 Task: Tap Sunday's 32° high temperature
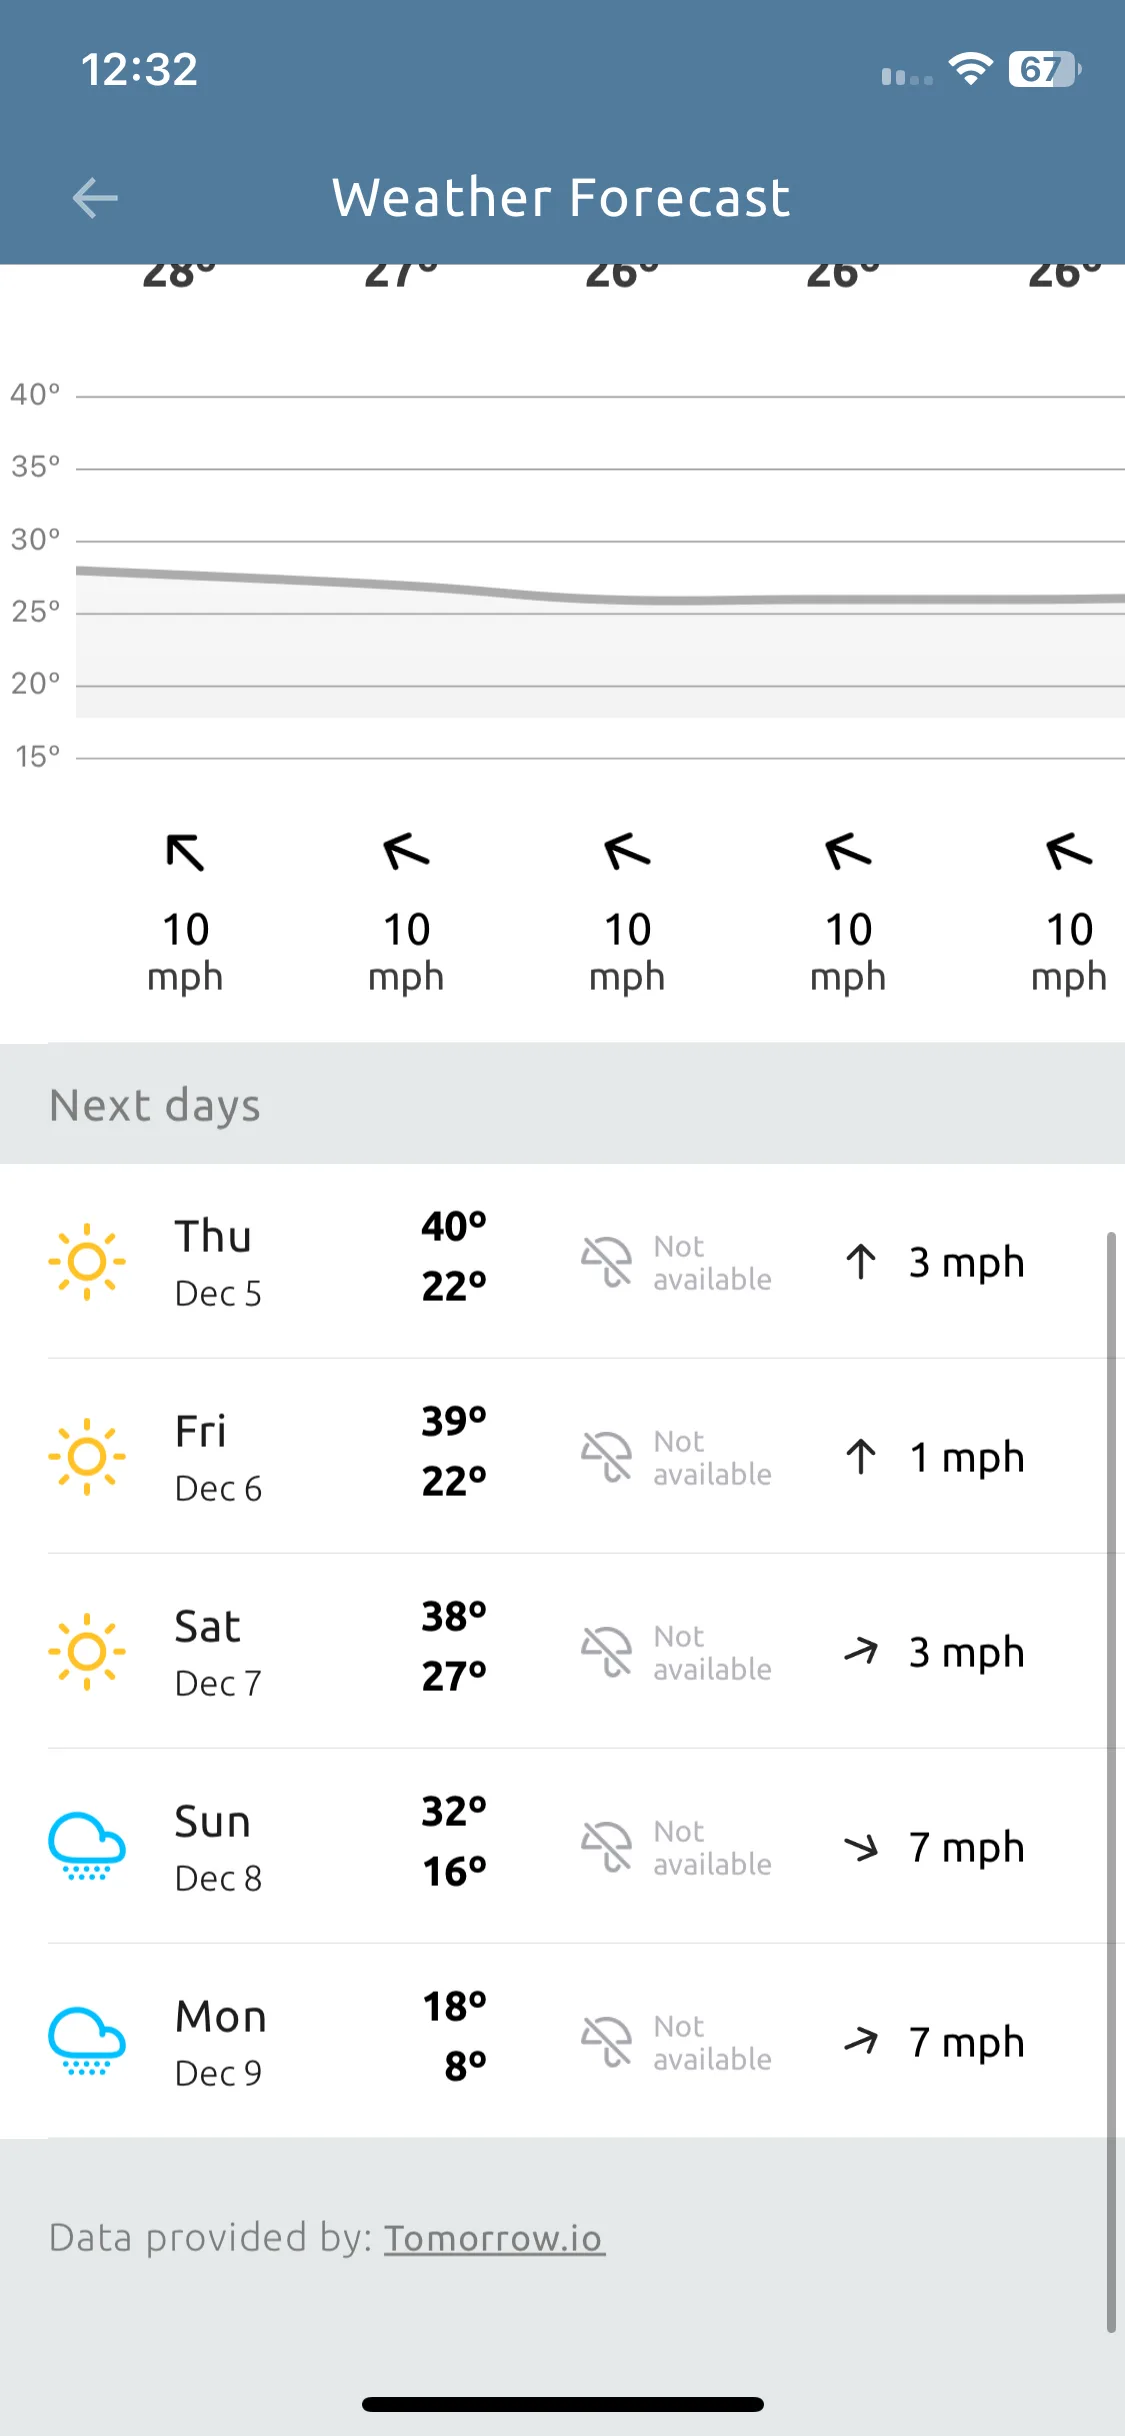(454, 1811)
